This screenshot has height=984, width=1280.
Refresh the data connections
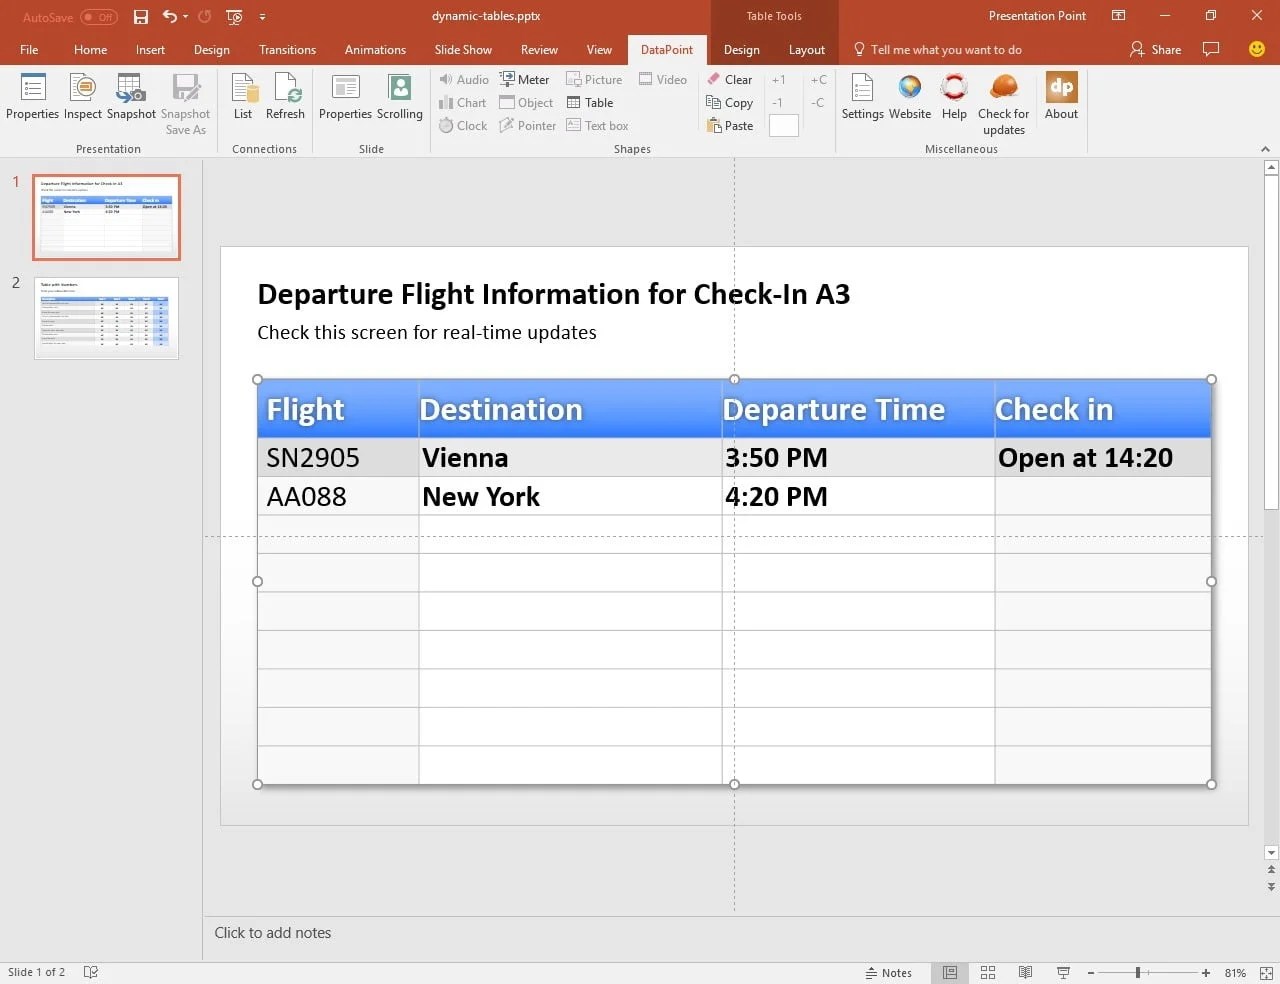point(285,99)
